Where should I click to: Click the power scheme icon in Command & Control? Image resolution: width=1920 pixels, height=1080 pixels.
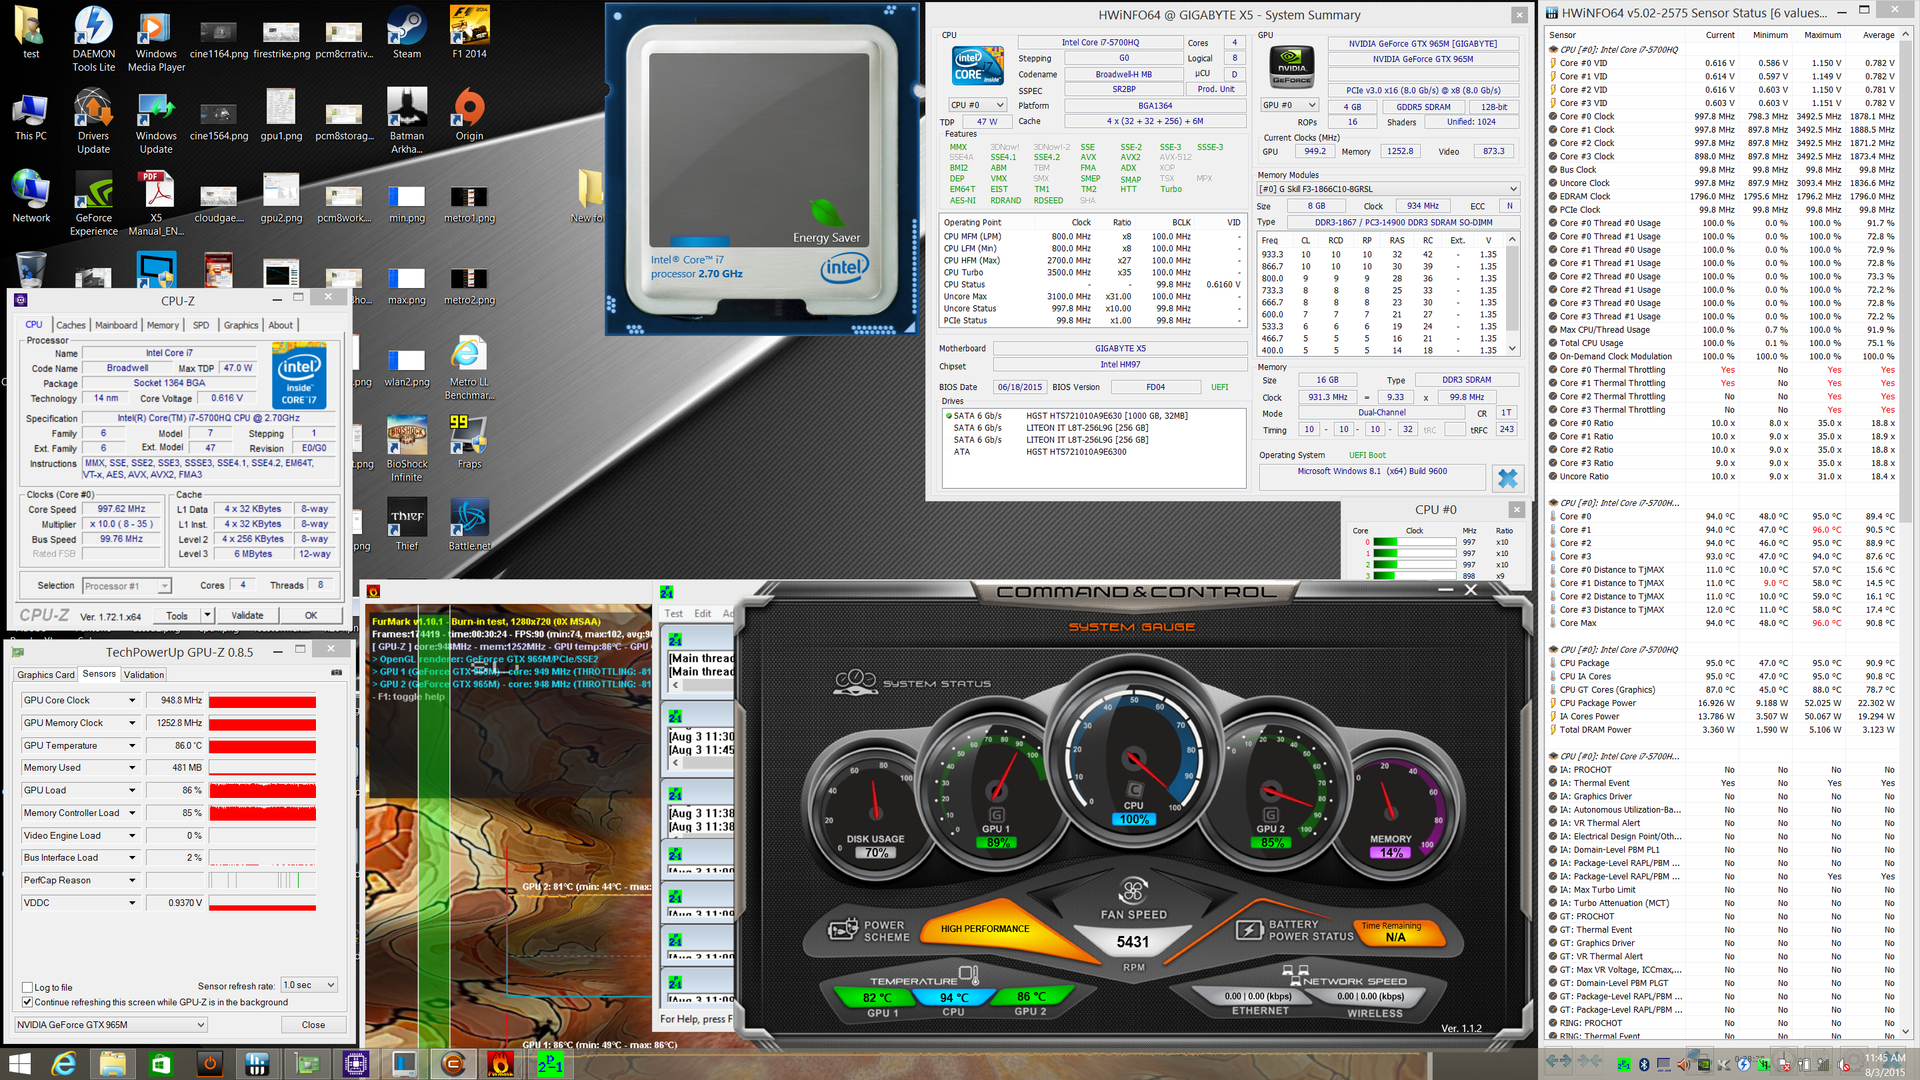click(x=842, y=930)
